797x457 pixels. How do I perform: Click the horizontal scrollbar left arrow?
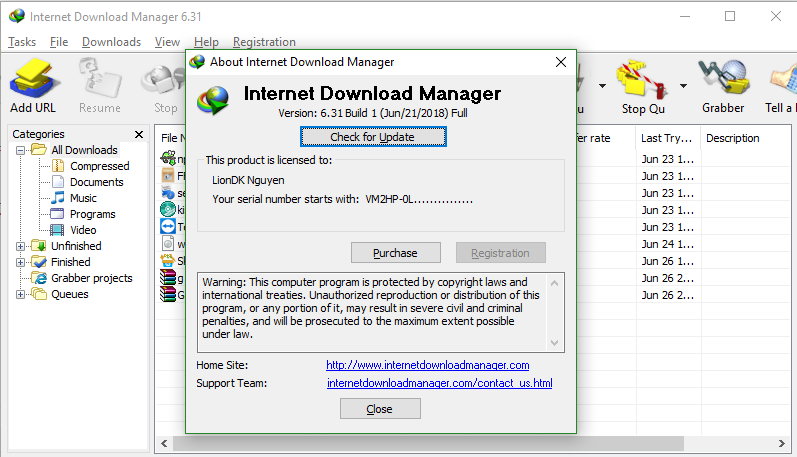point(164,443)
